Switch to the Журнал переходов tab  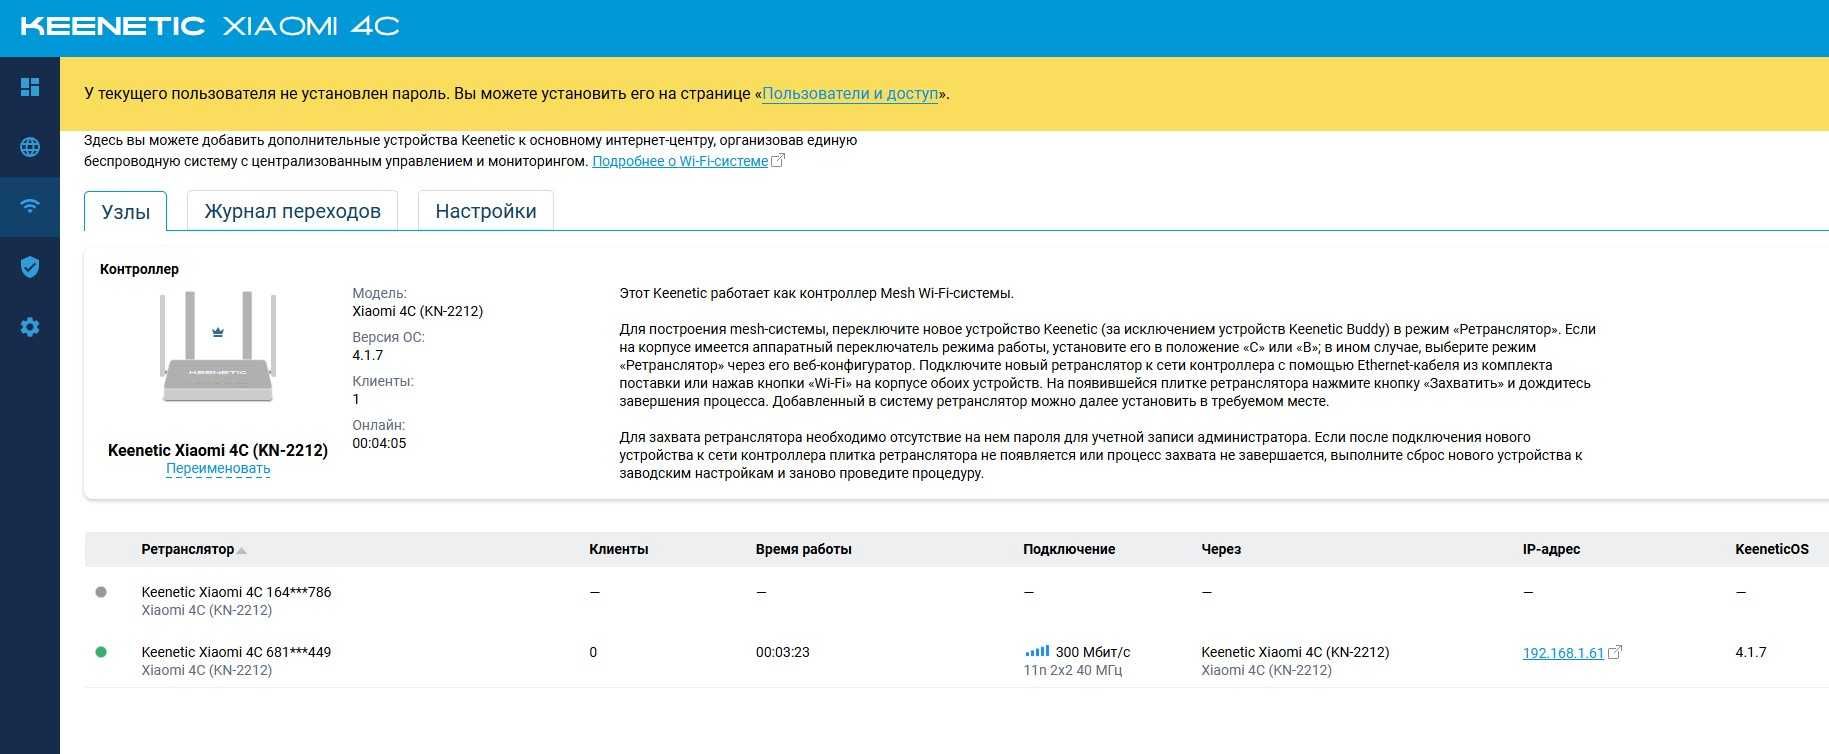tap(292, 211)
